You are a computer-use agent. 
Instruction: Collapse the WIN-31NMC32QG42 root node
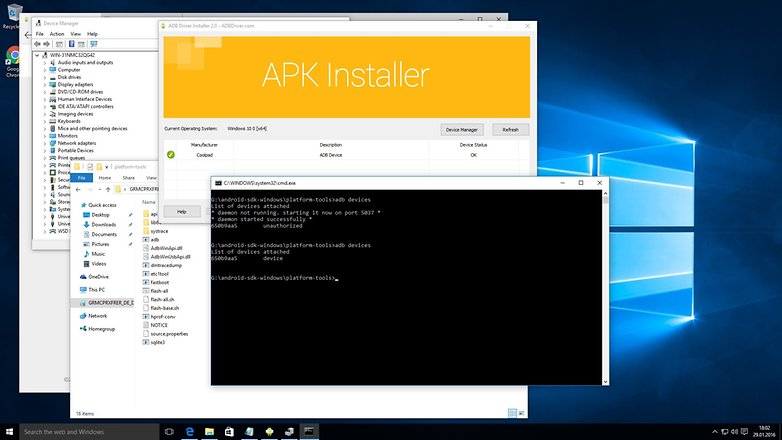click(37, 55)
